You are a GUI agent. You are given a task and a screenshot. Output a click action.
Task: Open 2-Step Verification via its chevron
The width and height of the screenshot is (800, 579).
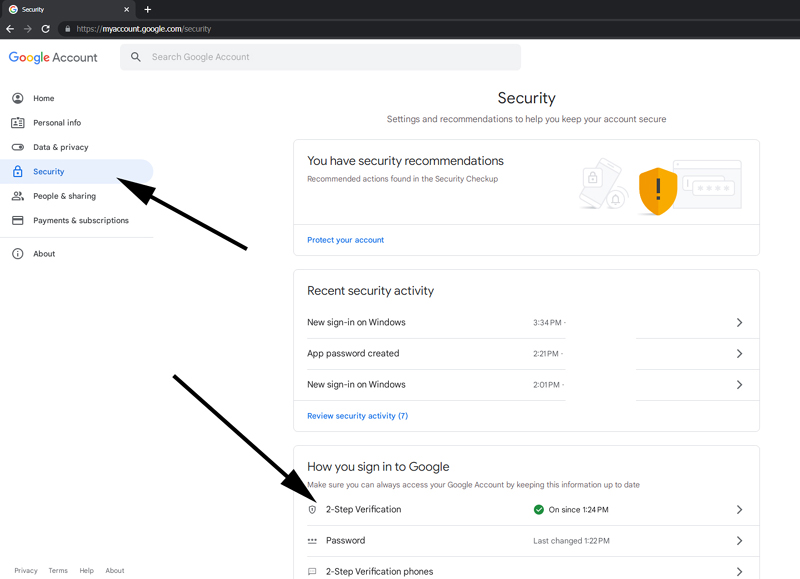click(x=739, y=510)
